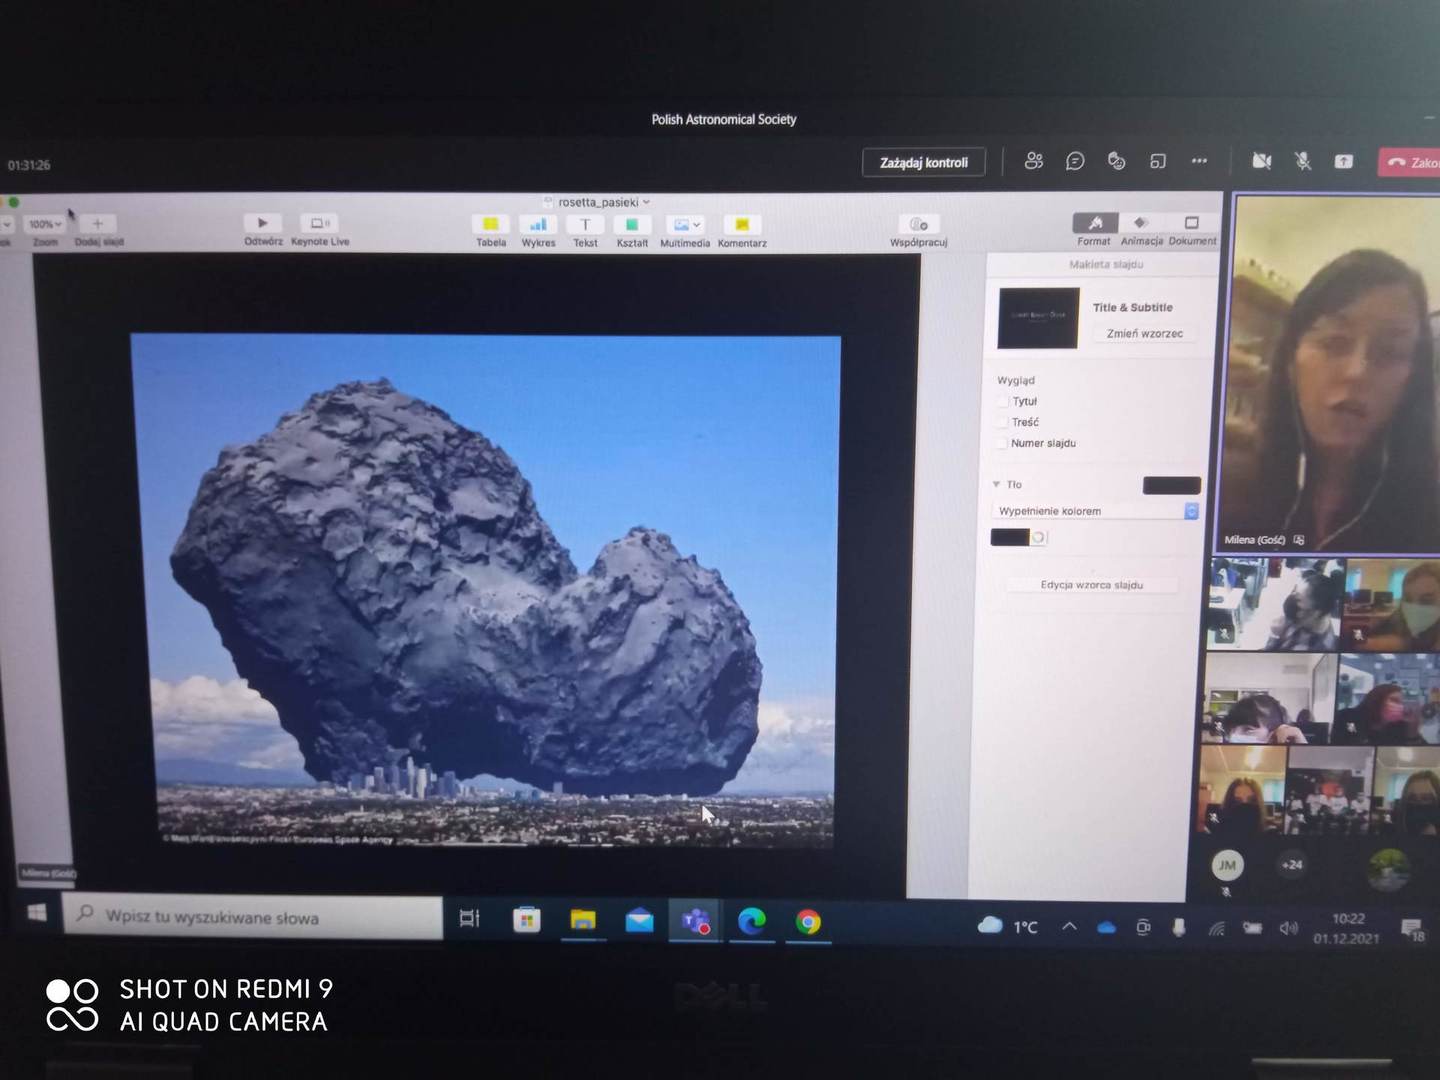Open the 100% Zoom dropdown

pos(44,224)
